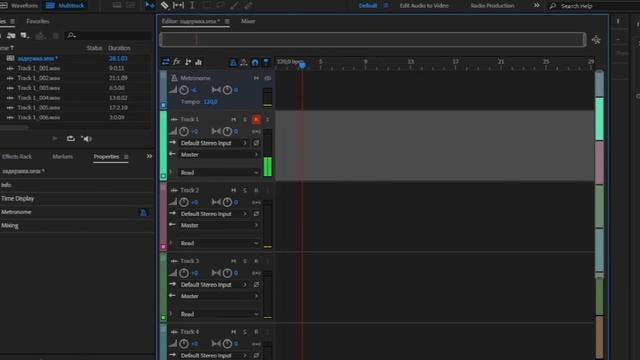Solo Track 3

pyautogui.click(x=244, y=261)
